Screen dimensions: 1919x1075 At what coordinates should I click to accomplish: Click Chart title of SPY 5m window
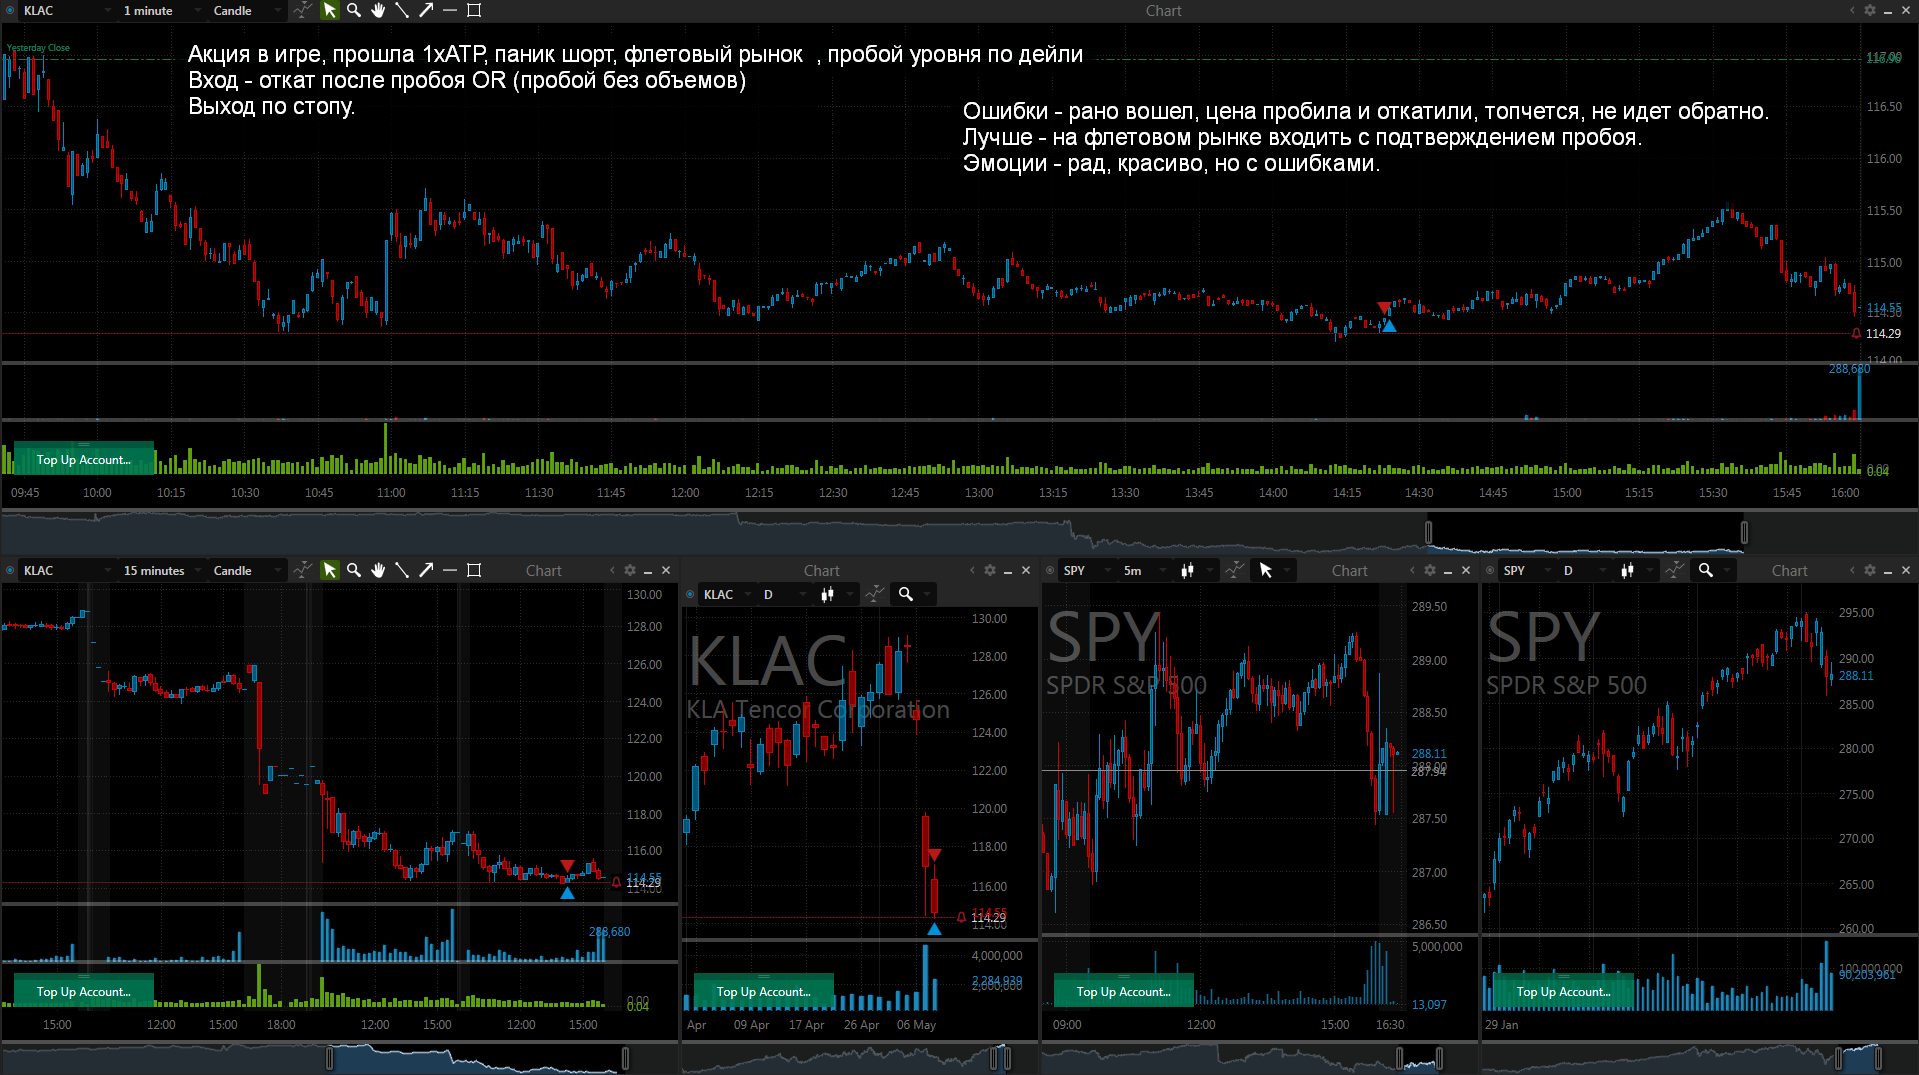tap(1350, 570)
